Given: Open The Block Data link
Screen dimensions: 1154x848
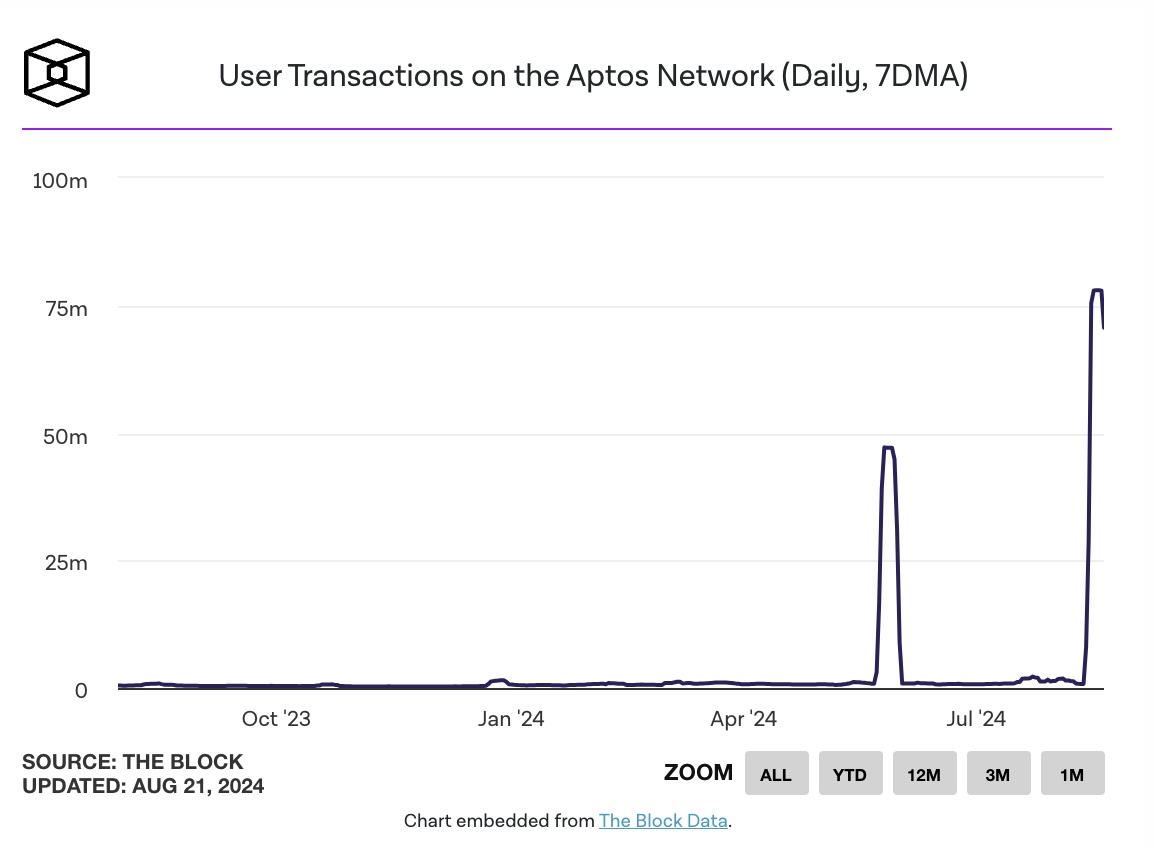Looking at the screenshot, I should [663, 821].
